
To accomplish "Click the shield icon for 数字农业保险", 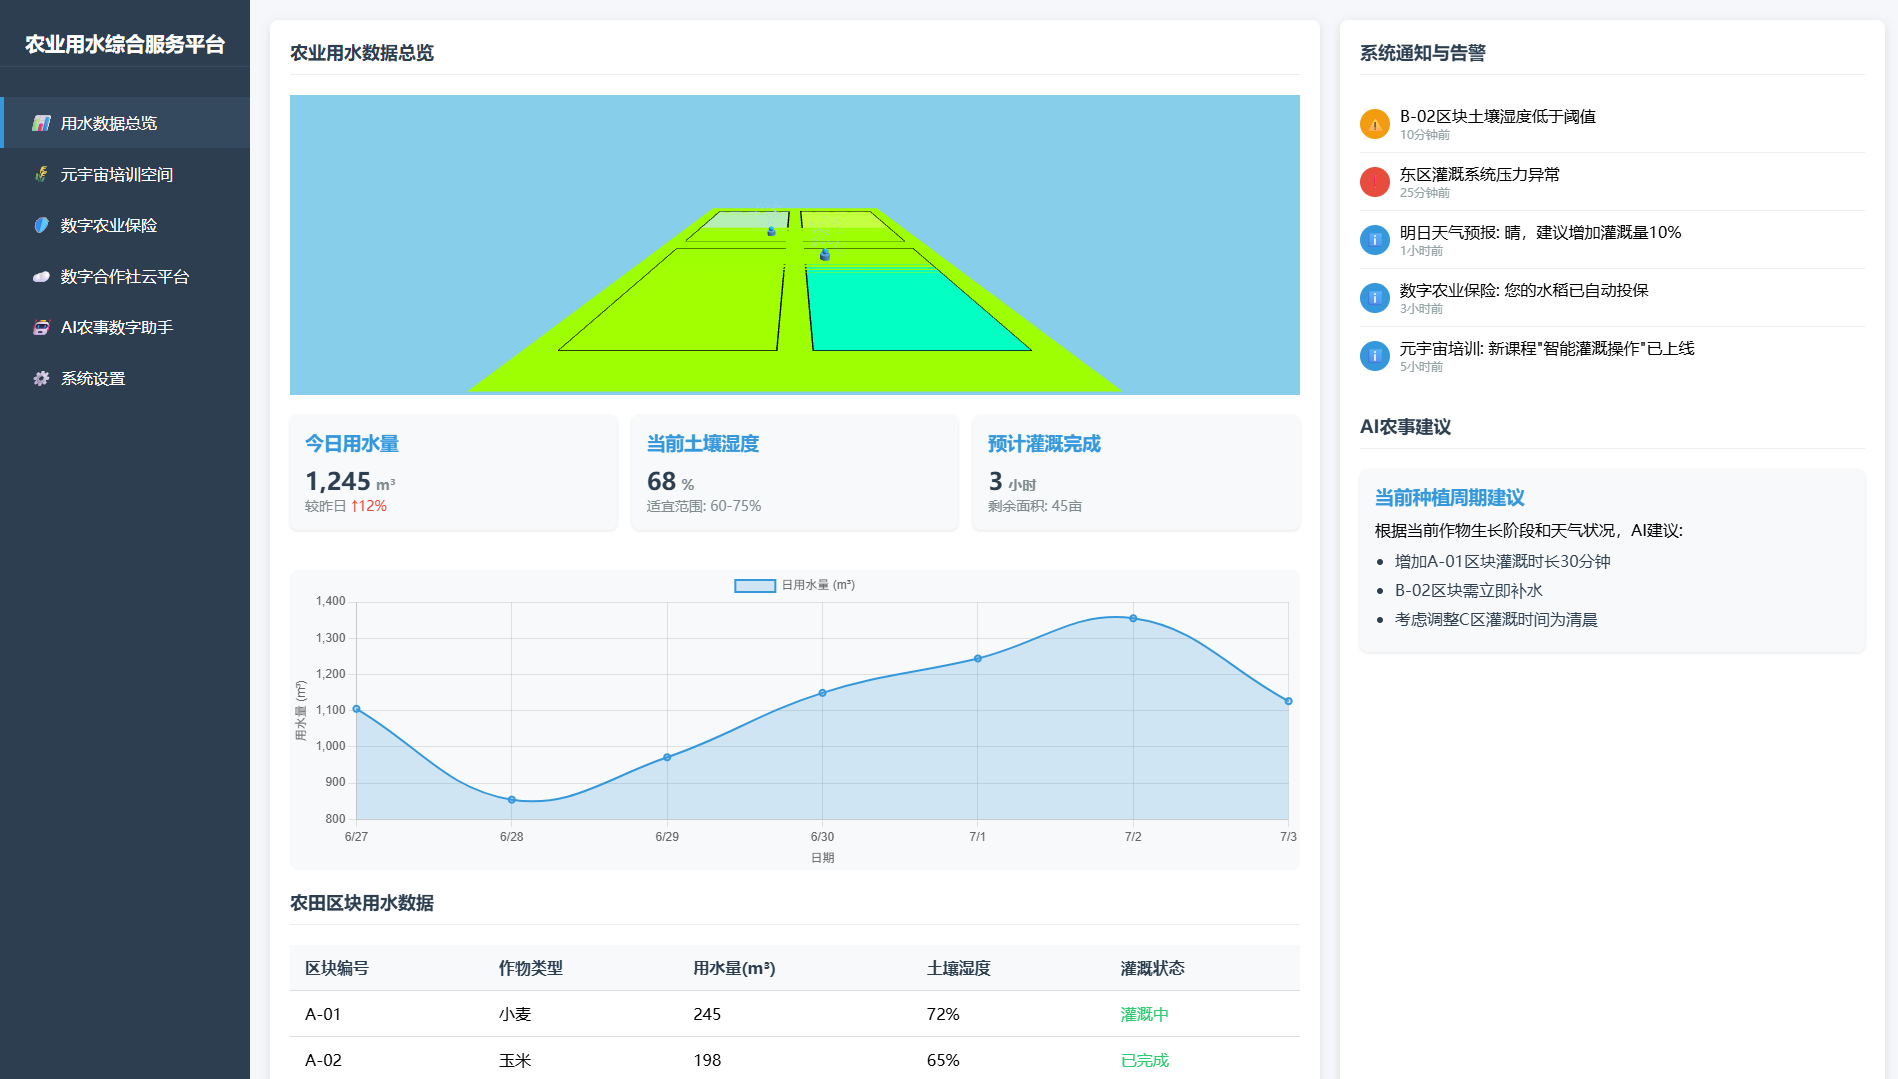I will coord(41,225).
